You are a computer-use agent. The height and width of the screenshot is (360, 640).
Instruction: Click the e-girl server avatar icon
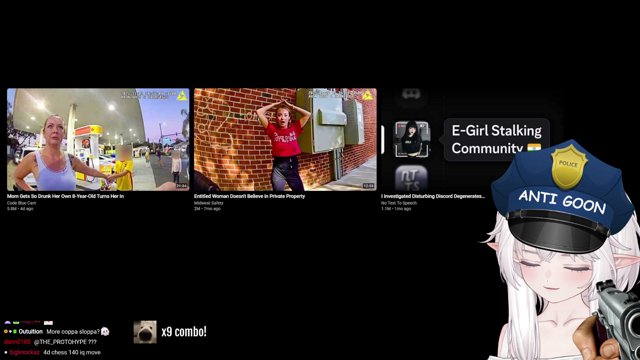(x=411, y=139)
